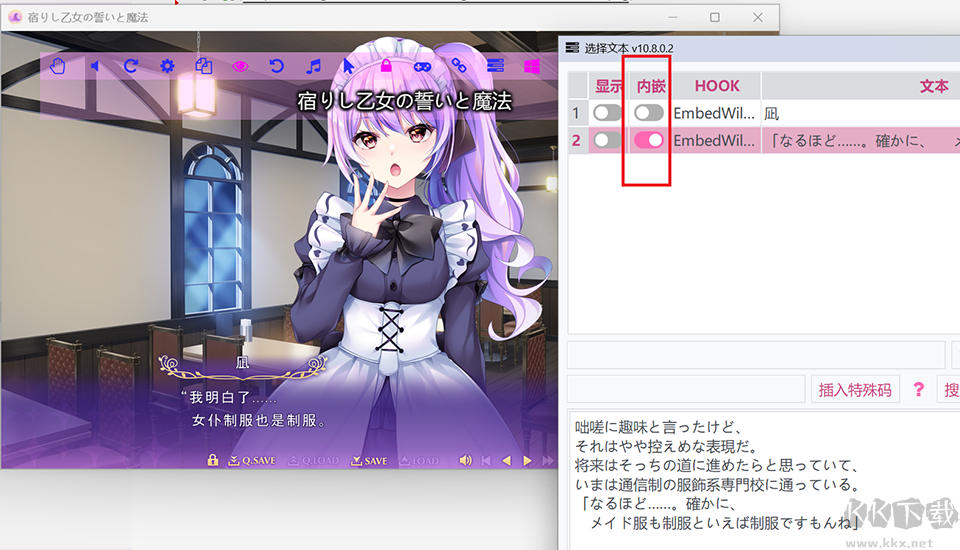This screenshot has height=550, width=960.
Task: Click line いまは通信制の服飾系専門校に通っている。
Action: click(x=718, y=484)
